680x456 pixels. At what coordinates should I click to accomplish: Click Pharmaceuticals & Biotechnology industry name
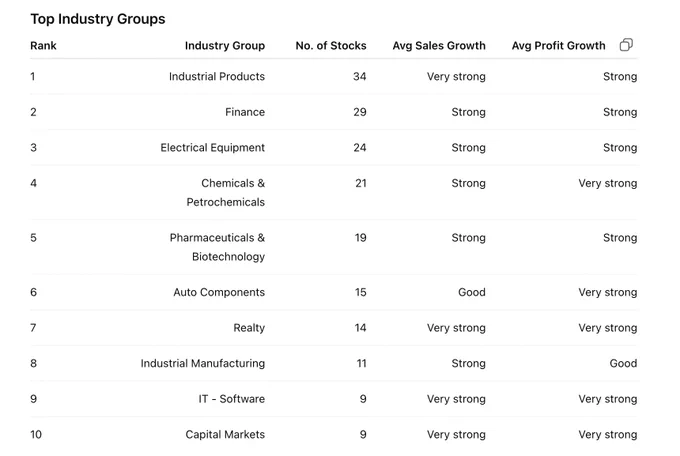point(217,247)
